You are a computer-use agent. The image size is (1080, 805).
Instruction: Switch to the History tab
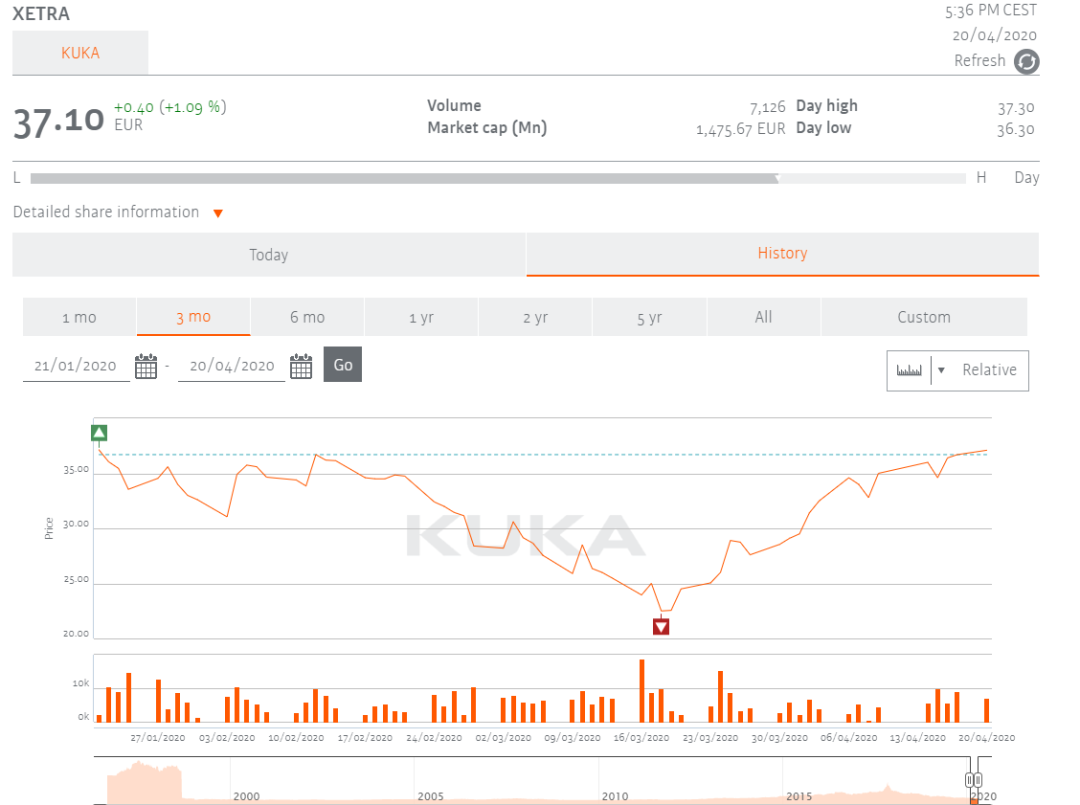click(x=782, y=254)
